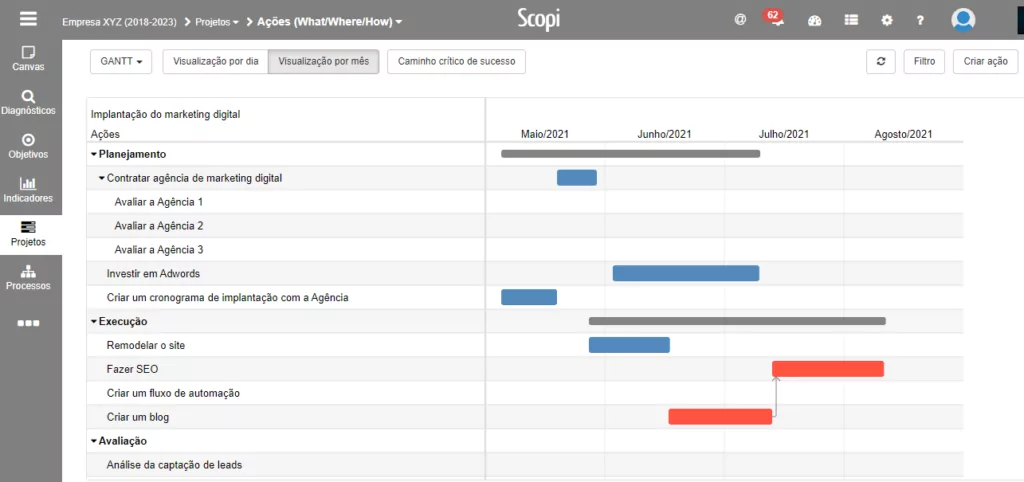This screenshot has width=1024, height=482.
Task: Select Visualização por mês view
Action: tap(323, 61)
